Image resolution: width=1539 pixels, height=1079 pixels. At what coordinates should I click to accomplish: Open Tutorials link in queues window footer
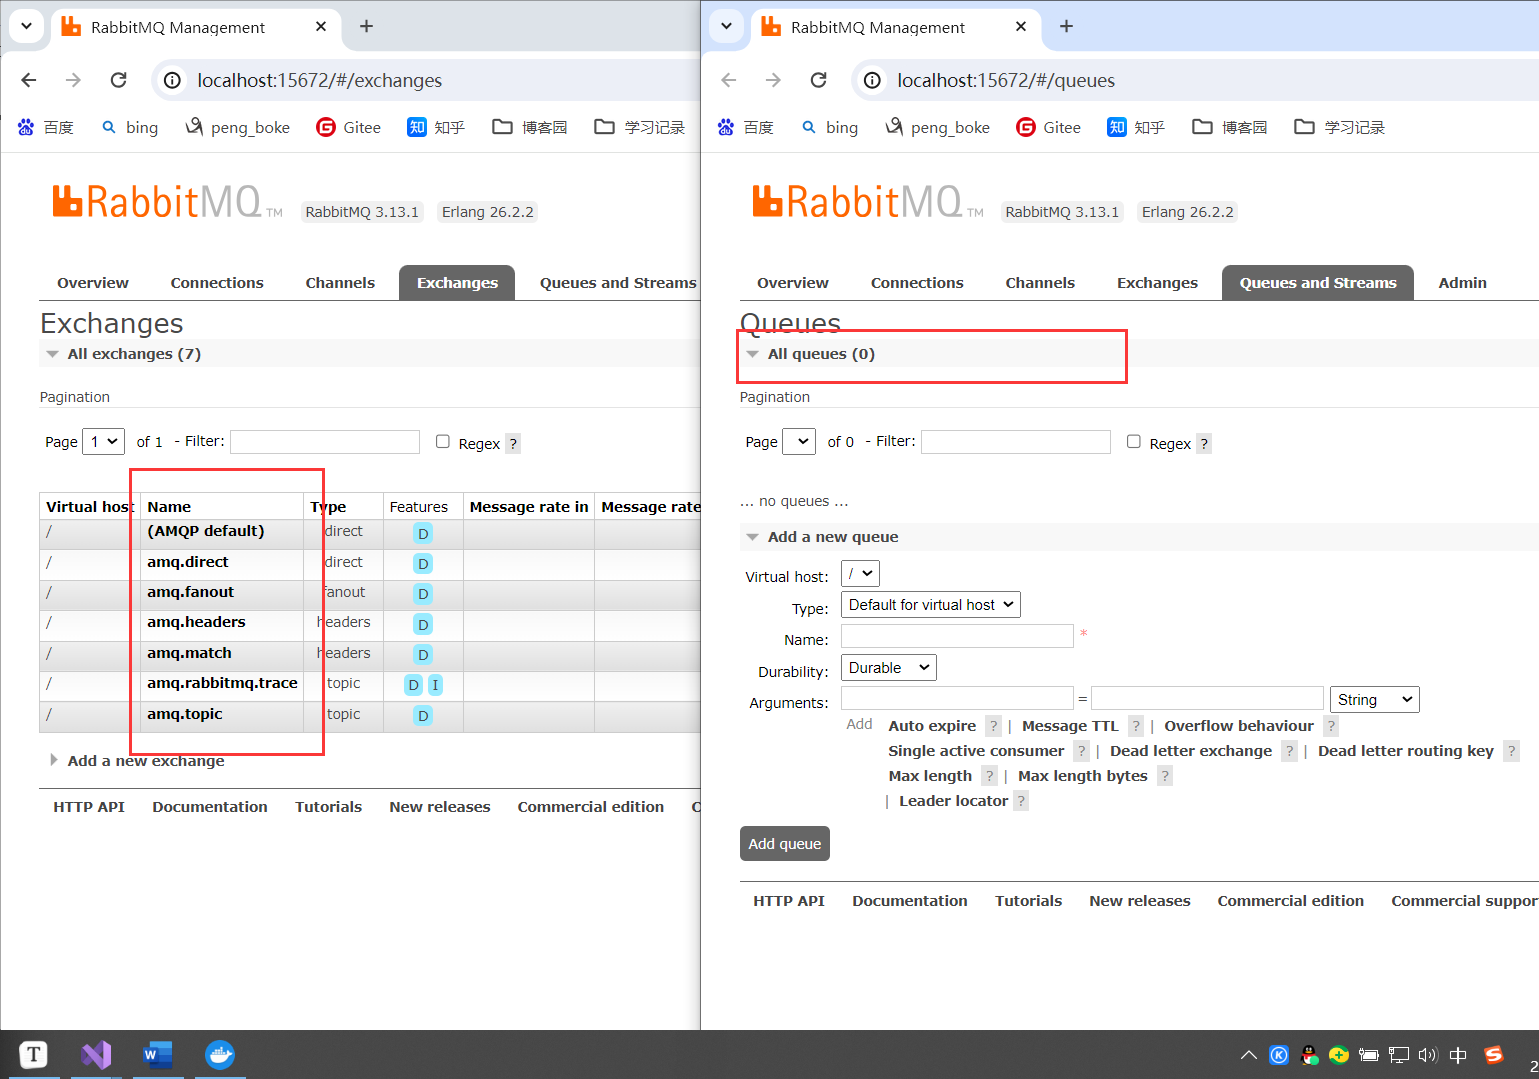coord(1028,901)
